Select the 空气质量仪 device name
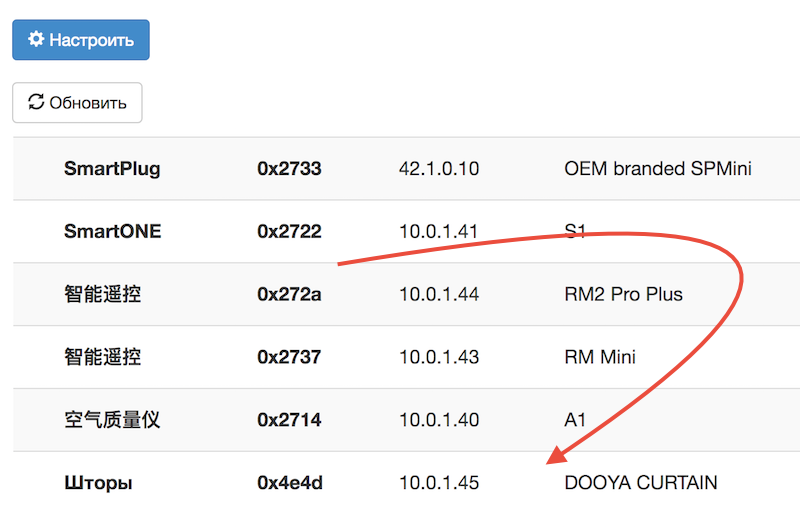The image size is (800, 528). (112, 420)
